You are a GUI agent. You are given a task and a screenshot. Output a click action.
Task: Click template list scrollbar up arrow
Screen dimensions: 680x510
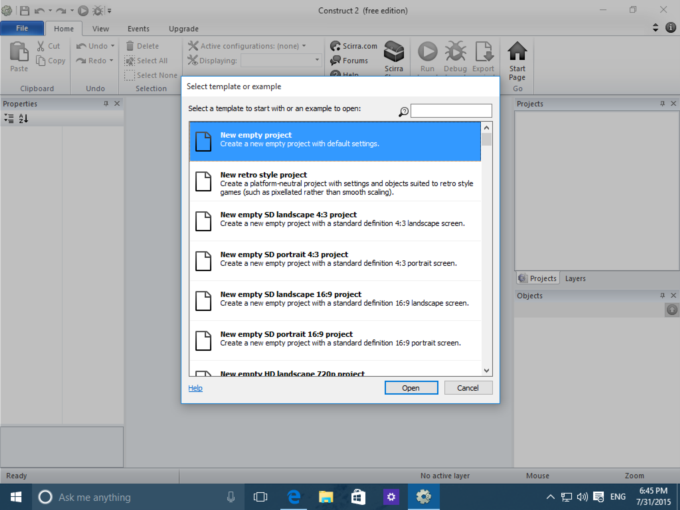click(x=487, y=128)
